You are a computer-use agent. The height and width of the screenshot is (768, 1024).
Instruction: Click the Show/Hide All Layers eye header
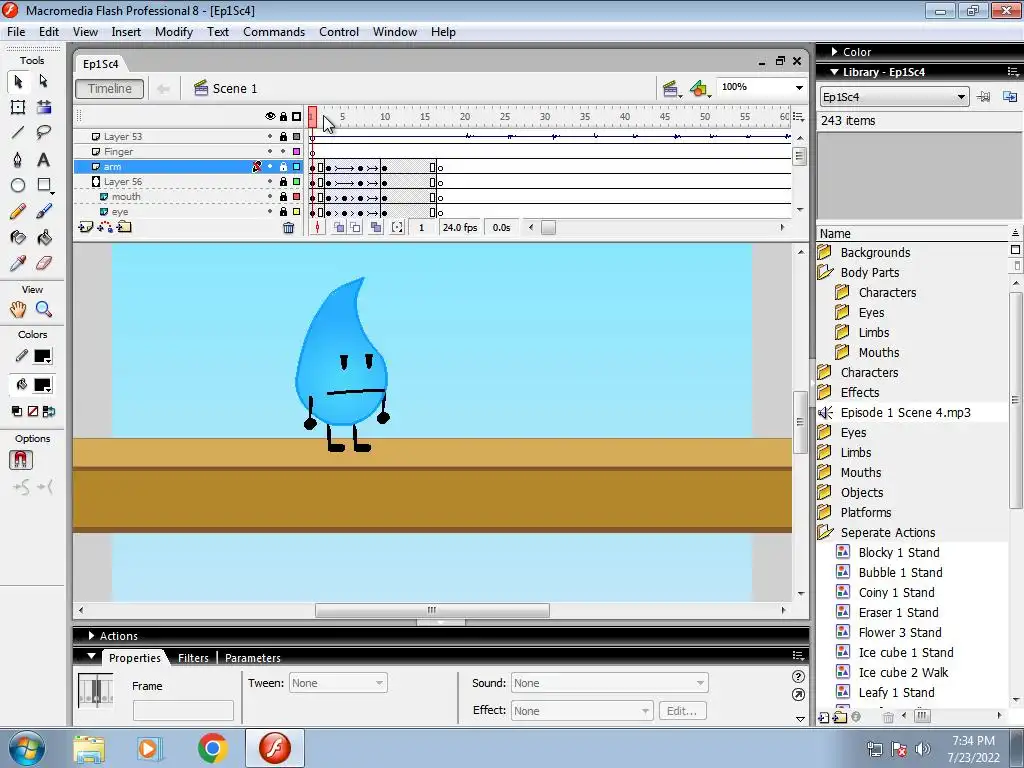pyautogui.click(x=270, y=116)
